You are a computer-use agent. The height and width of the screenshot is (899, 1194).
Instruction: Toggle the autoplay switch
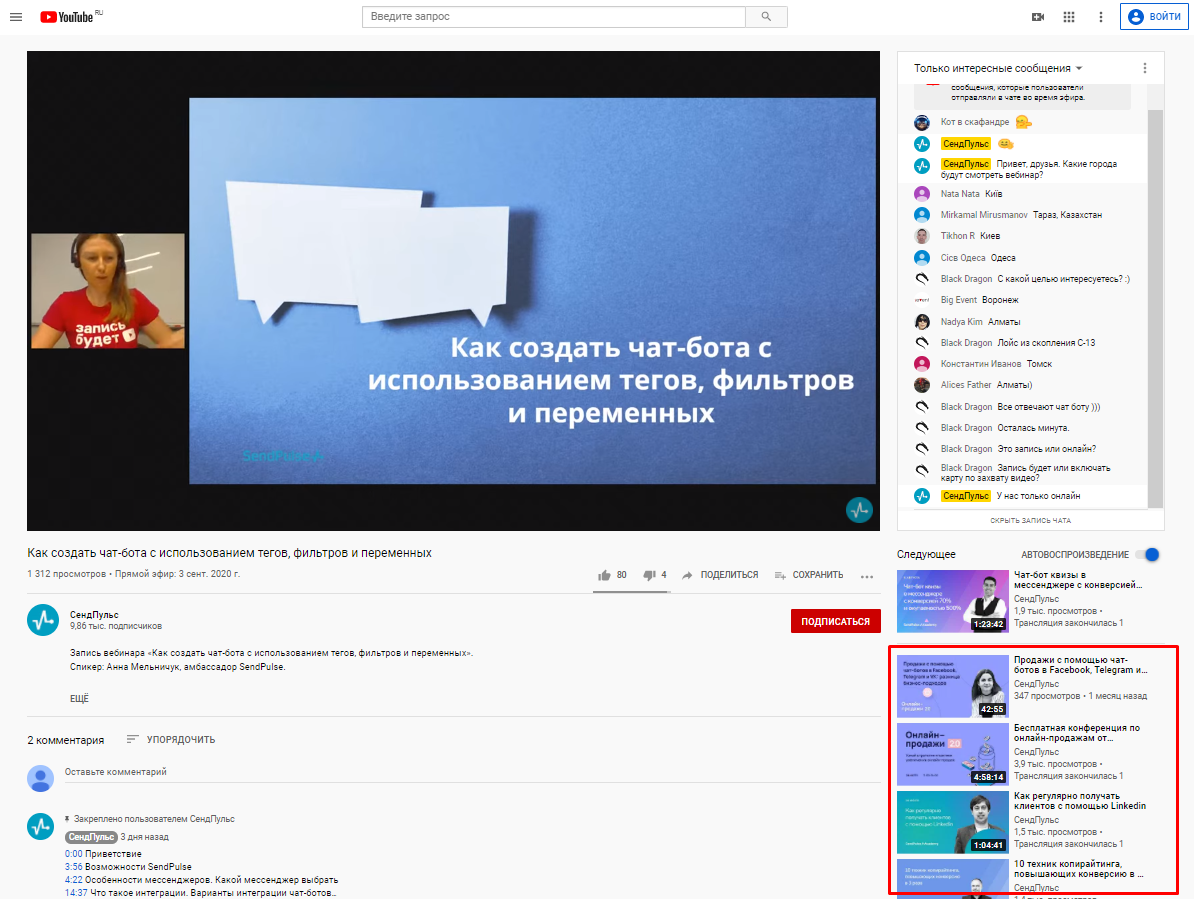coord(1148,554)
